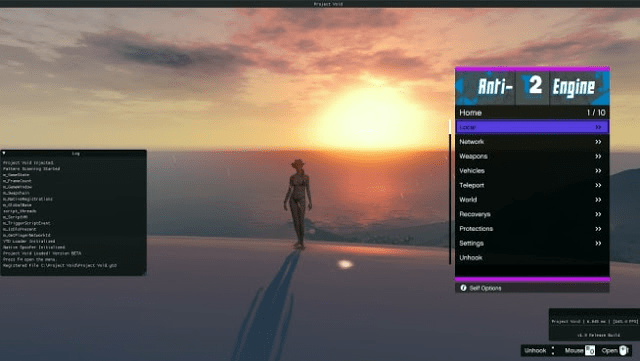Select the Protections menu entry
Image resolution: width=640 pixels, height=361 pixels.
coord(532,229)
